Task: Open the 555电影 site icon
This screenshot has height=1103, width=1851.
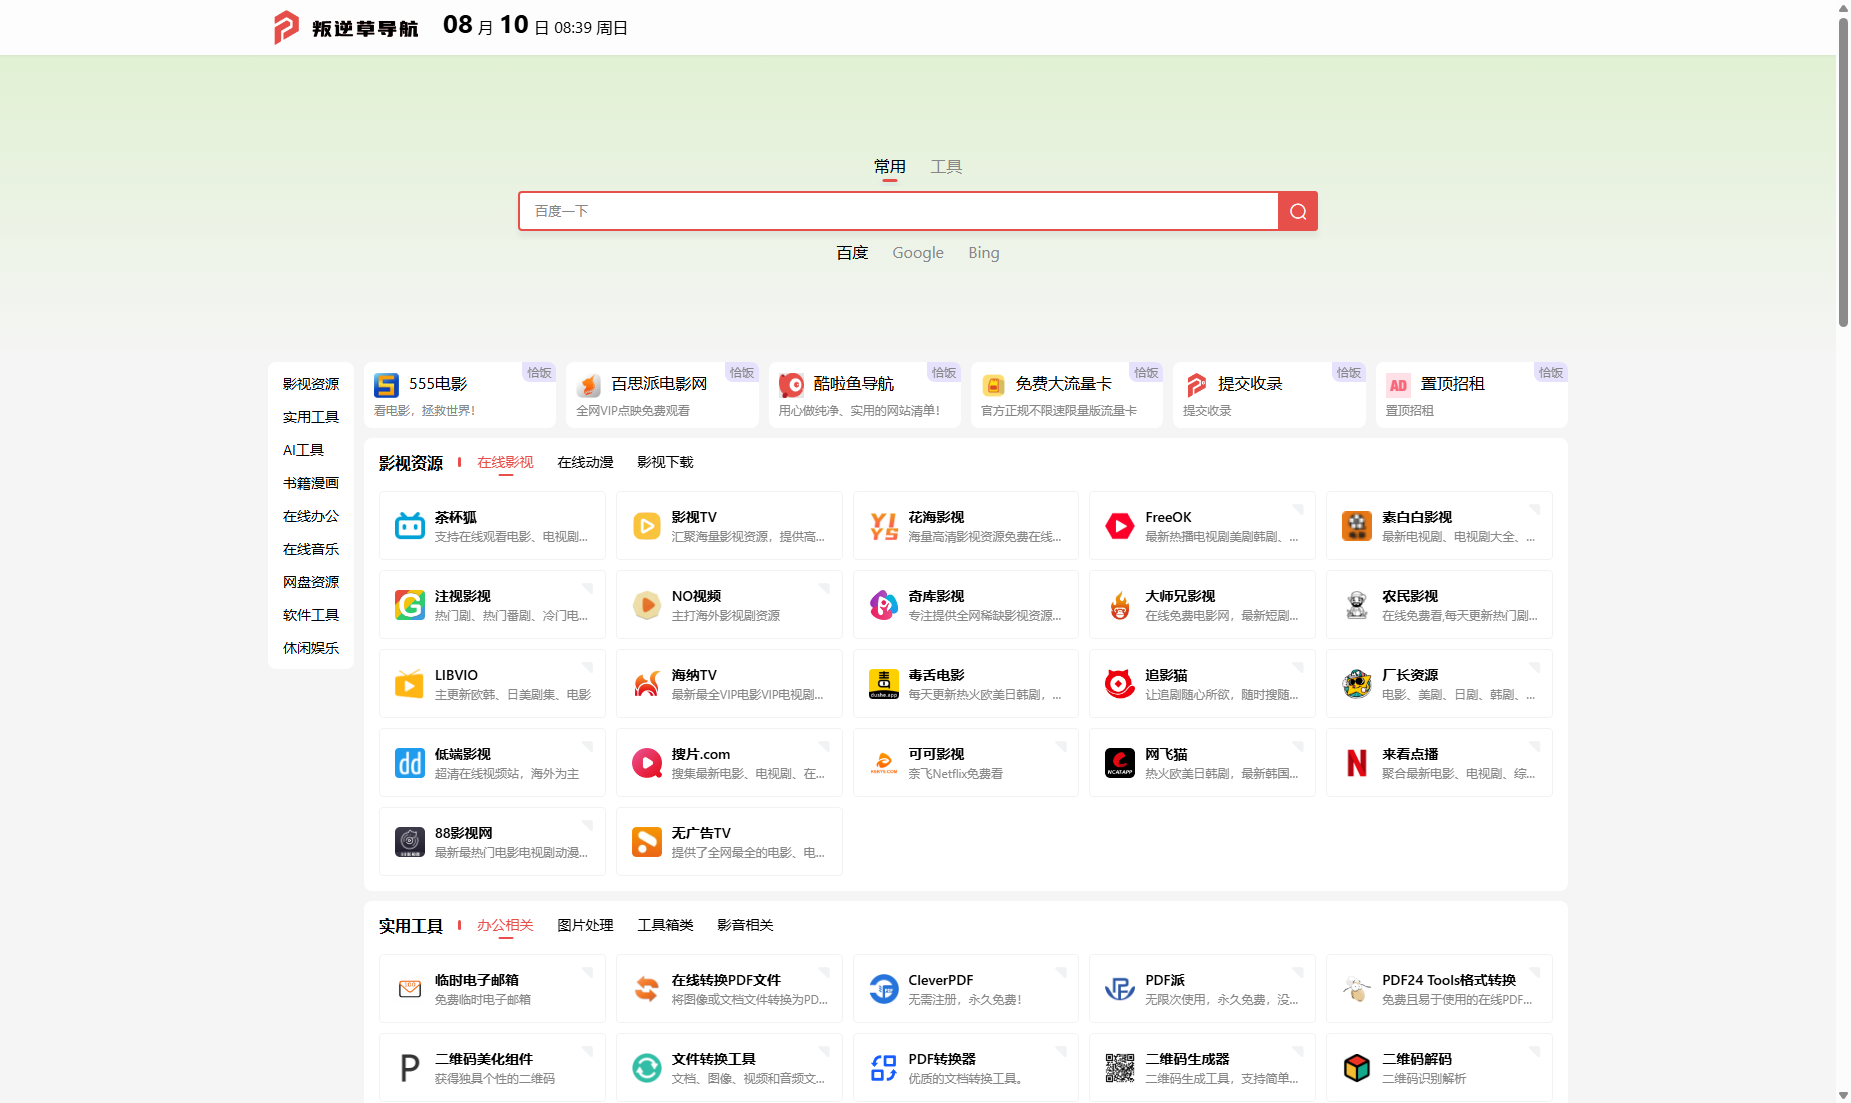Action: coord(386,385)
